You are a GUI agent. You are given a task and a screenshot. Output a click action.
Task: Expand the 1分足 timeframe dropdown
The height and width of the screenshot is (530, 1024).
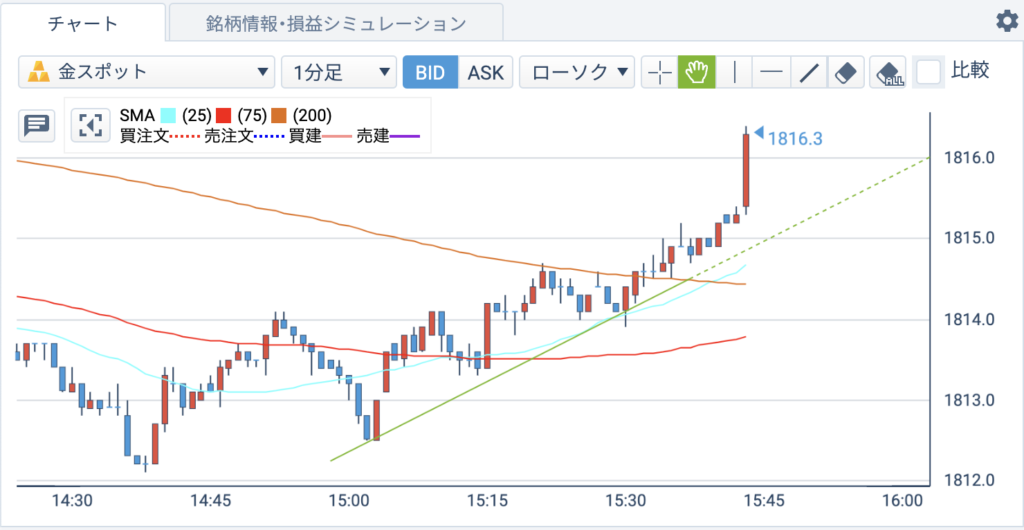point(338,72)
